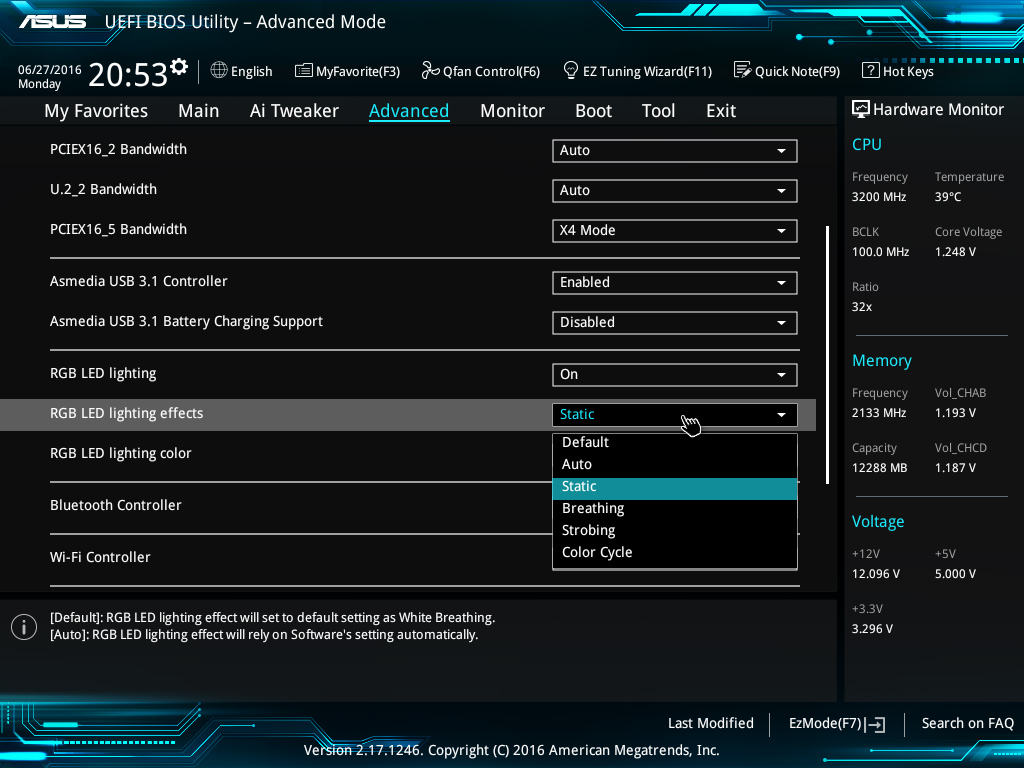
Task: Change language via English label
Action: pos(251,72)
